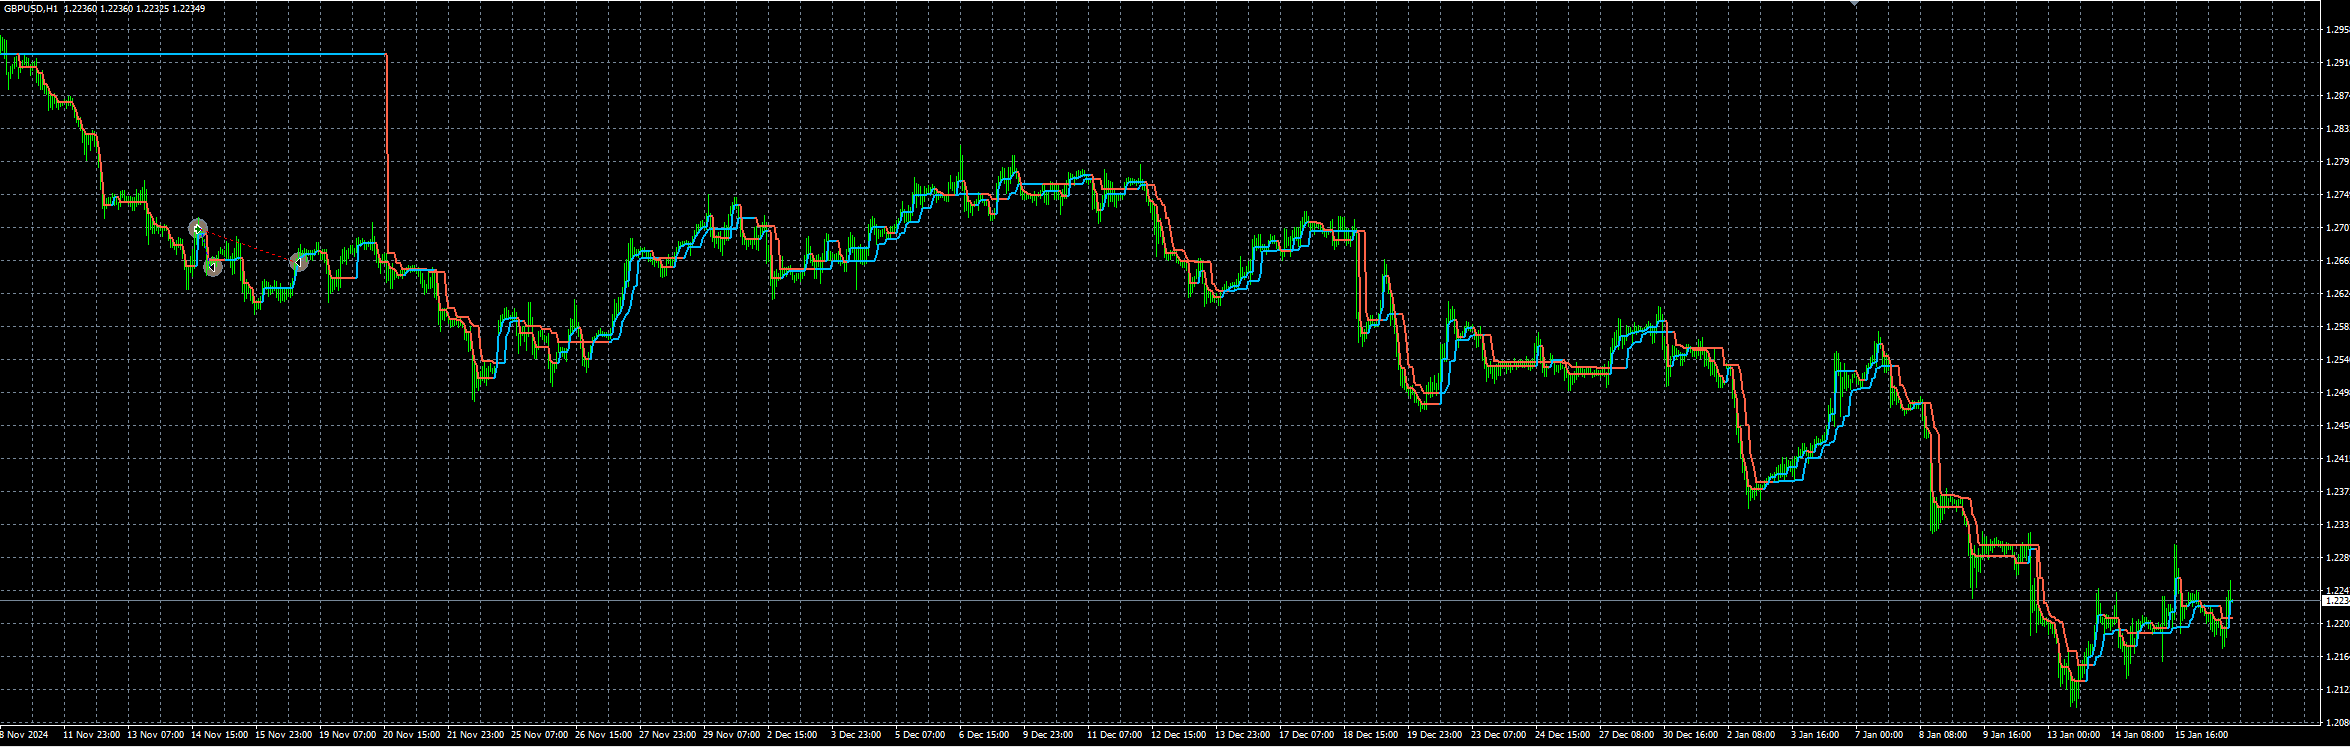Click the '14 Nov 15:00' time label

click(219, 735)
